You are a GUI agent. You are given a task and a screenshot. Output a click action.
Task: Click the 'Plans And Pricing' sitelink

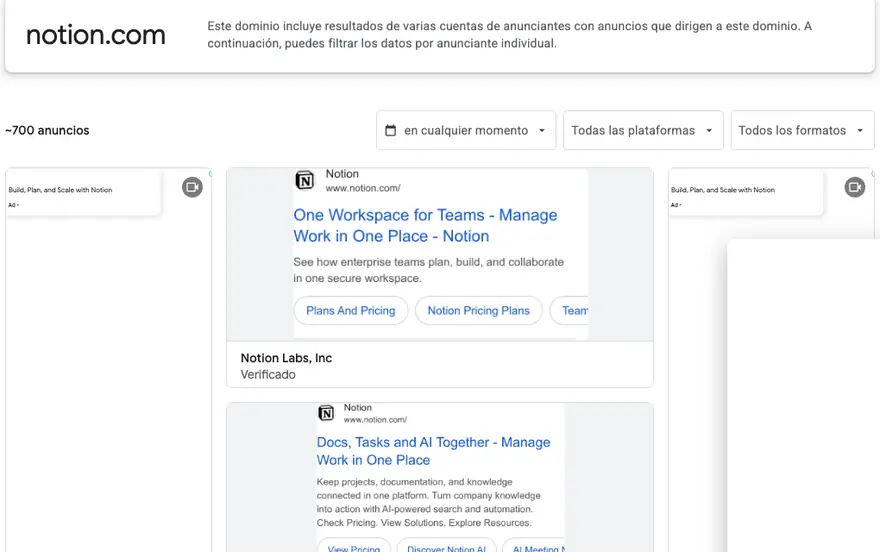[x=351, y=310]
